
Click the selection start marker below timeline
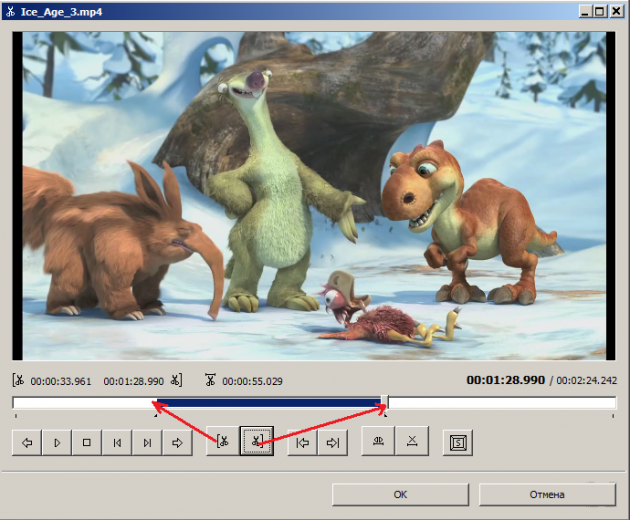point(156,416)
